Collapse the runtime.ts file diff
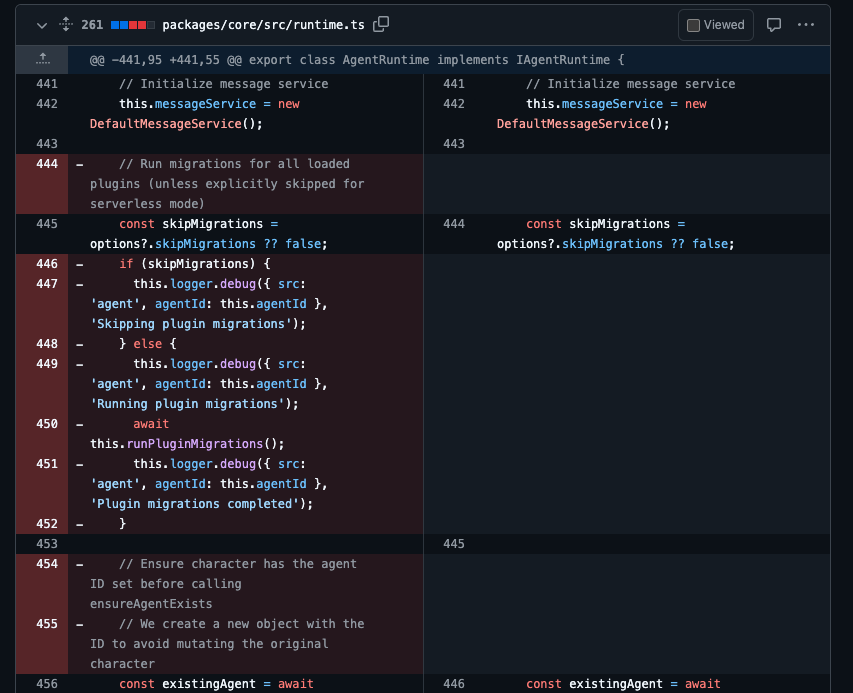This screenshot has height=693, width=853. point(41,24)
